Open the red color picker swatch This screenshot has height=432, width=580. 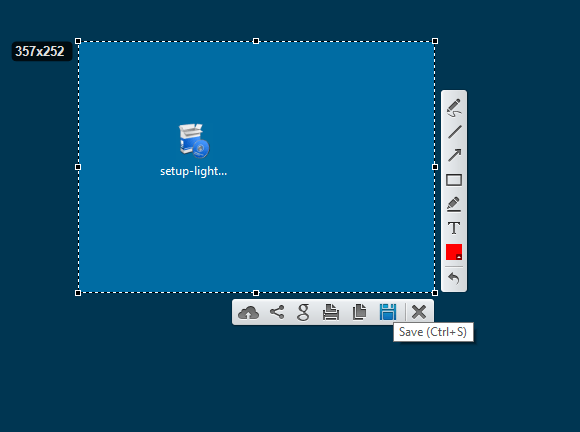coord(454,252)
